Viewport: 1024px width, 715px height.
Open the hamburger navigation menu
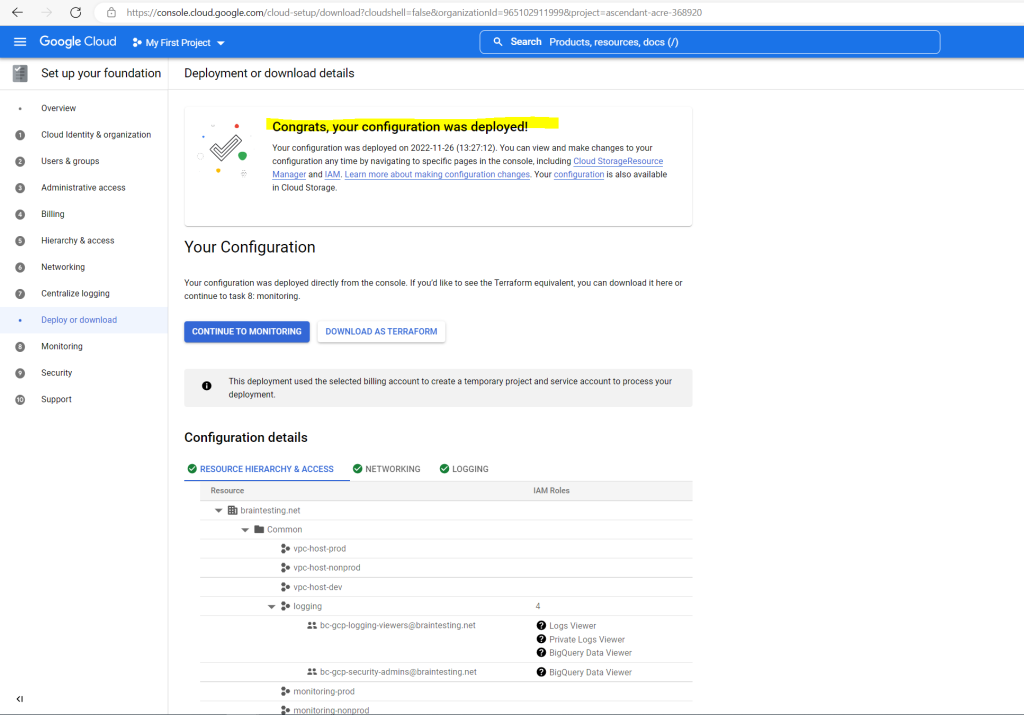(20, 42)
